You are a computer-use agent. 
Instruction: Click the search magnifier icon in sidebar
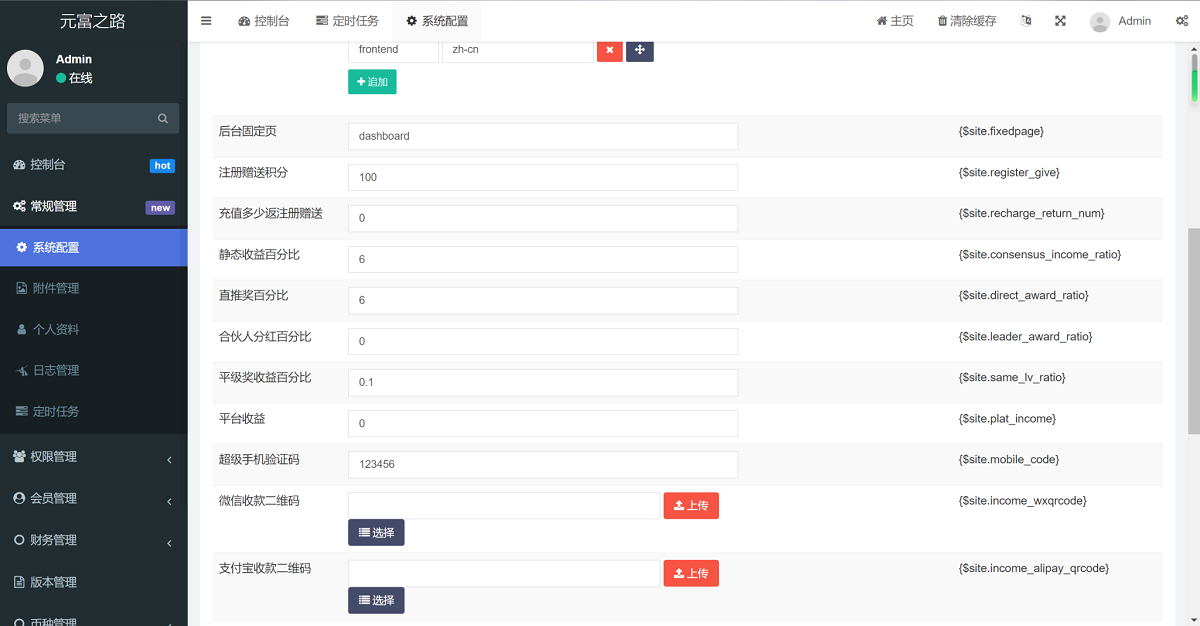tap(163, 118)
